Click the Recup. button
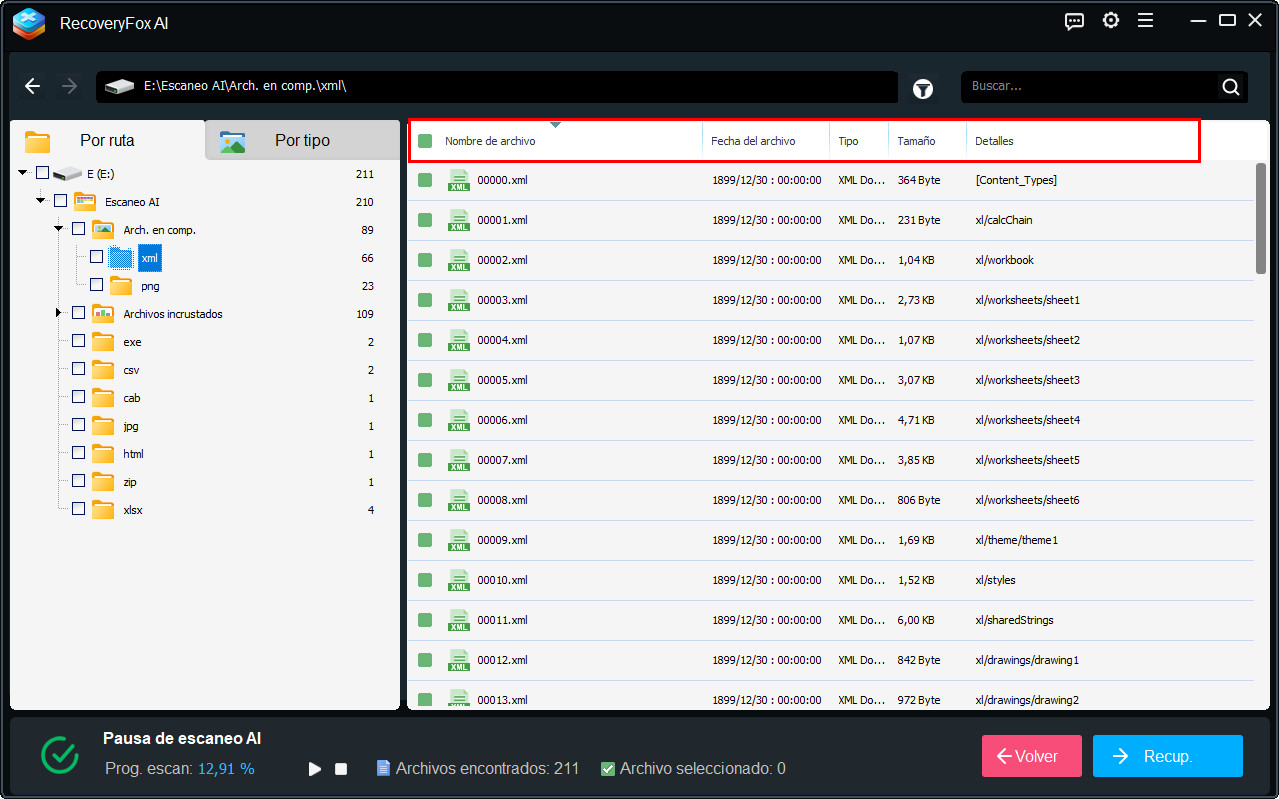Image resolution: width=1279 pixels, height=799 pixels. pos(1167,756)
